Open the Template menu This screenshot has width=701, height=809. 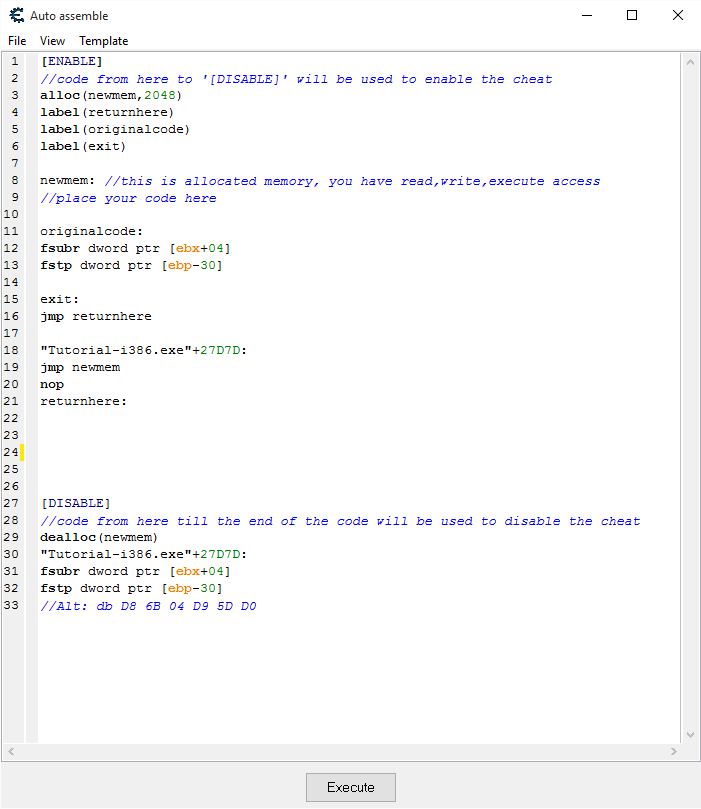pos(104,41)
